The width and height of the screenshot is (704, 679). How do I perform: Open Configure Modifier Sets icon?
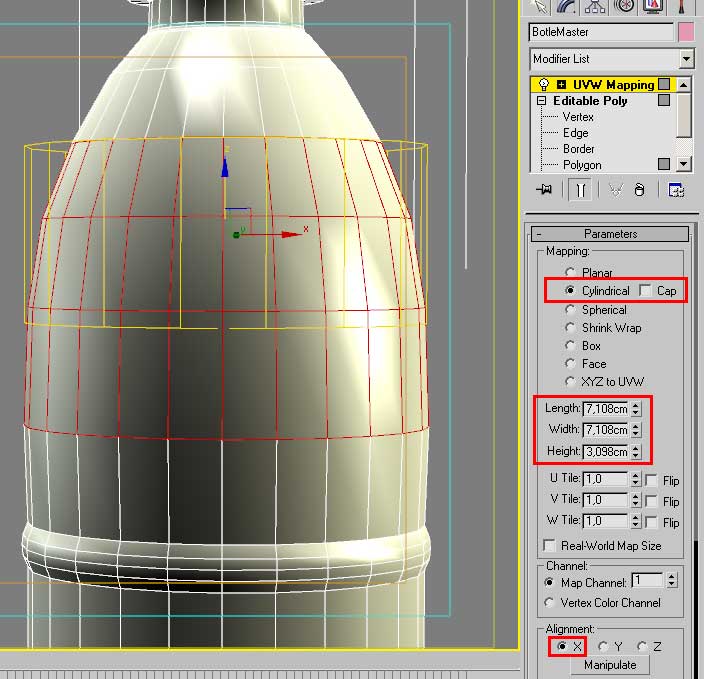pos(676,189)
